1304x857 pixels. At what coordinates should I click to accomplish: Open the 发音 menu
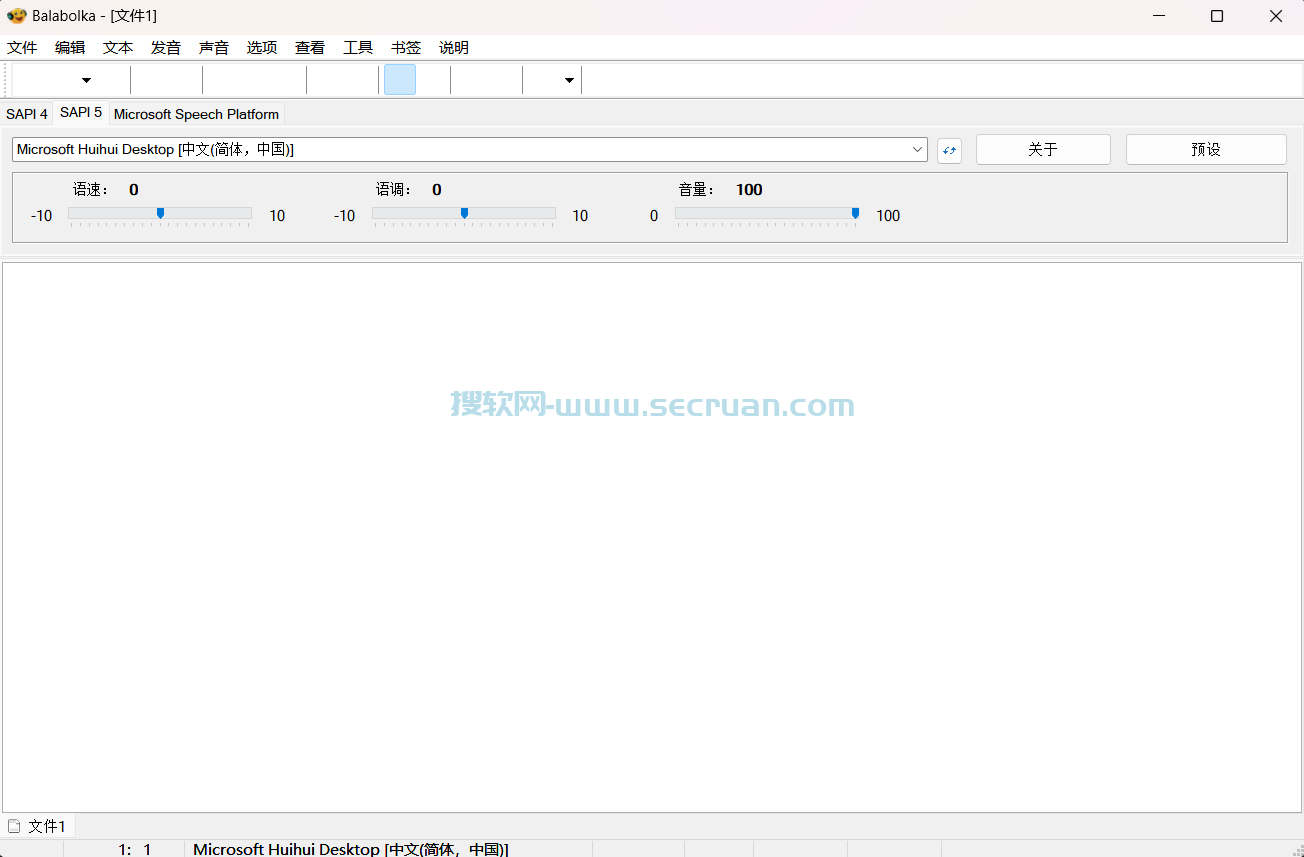click(166, 48)
